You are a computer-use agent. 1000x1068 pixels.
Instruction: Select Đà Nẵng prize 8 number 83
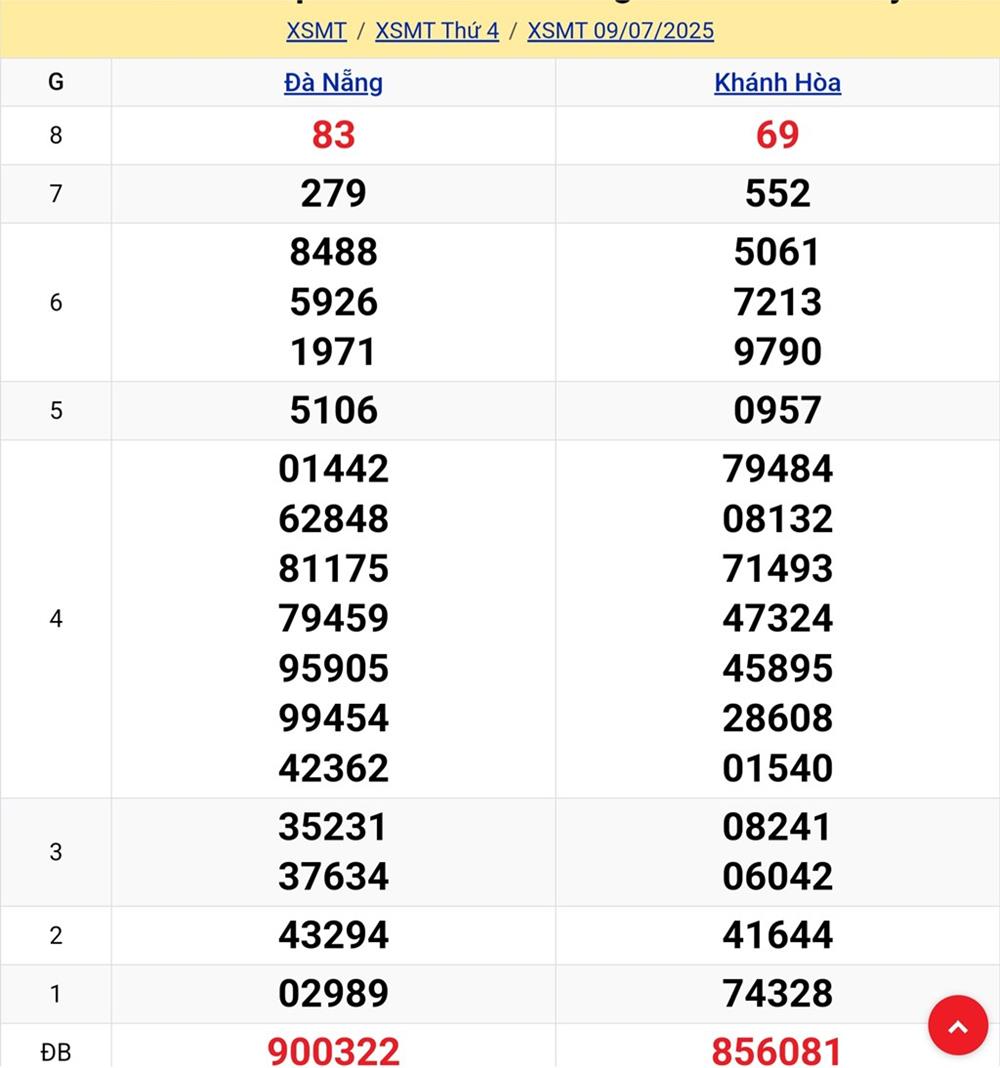[333, 135]
